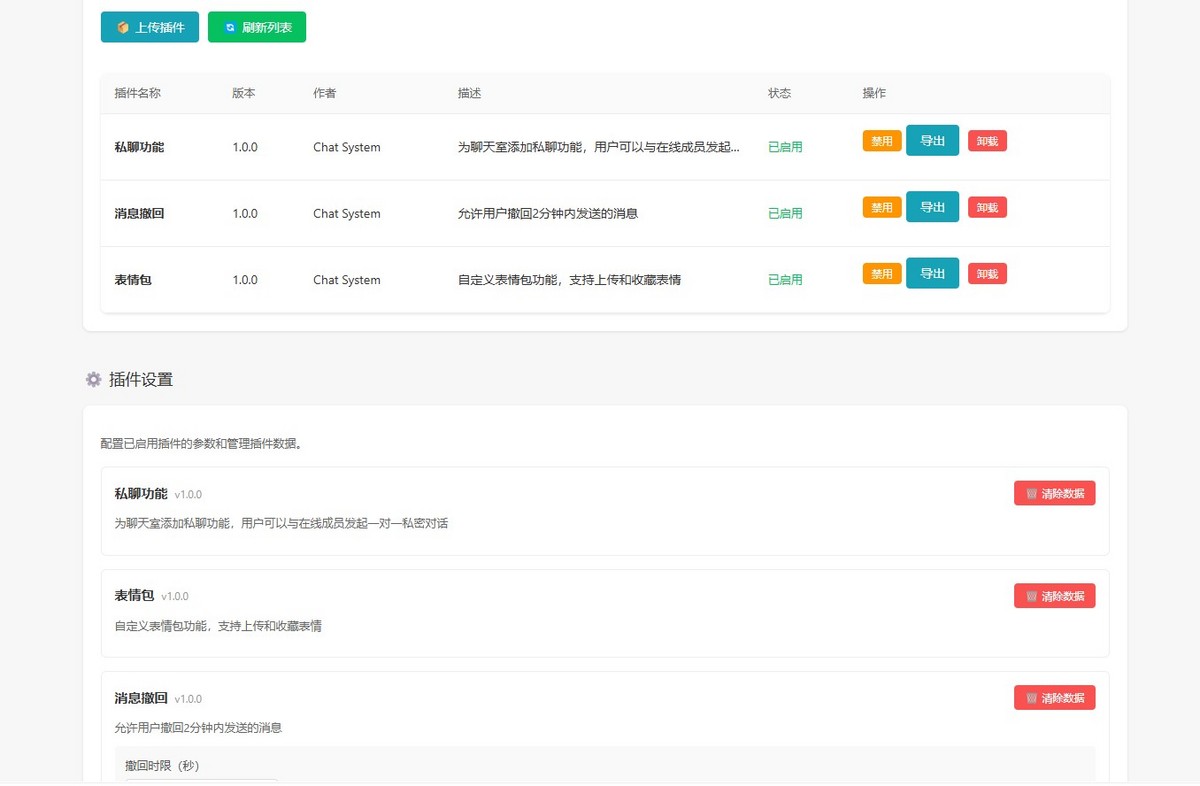1200x786 pixels.
Task: Click the upload icon on 上传插件 button
Action: pos(122,27)
